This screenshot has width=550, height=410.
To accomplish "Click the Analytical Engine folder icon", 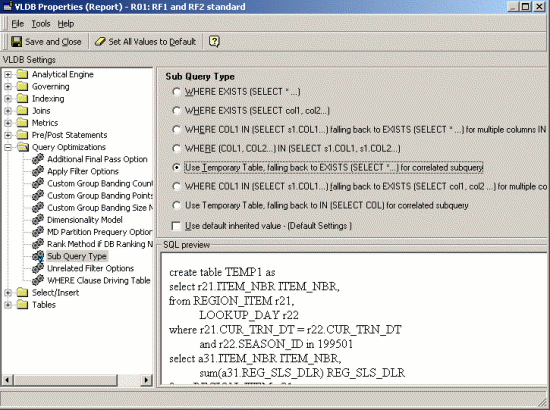I will tap(22, 74).
